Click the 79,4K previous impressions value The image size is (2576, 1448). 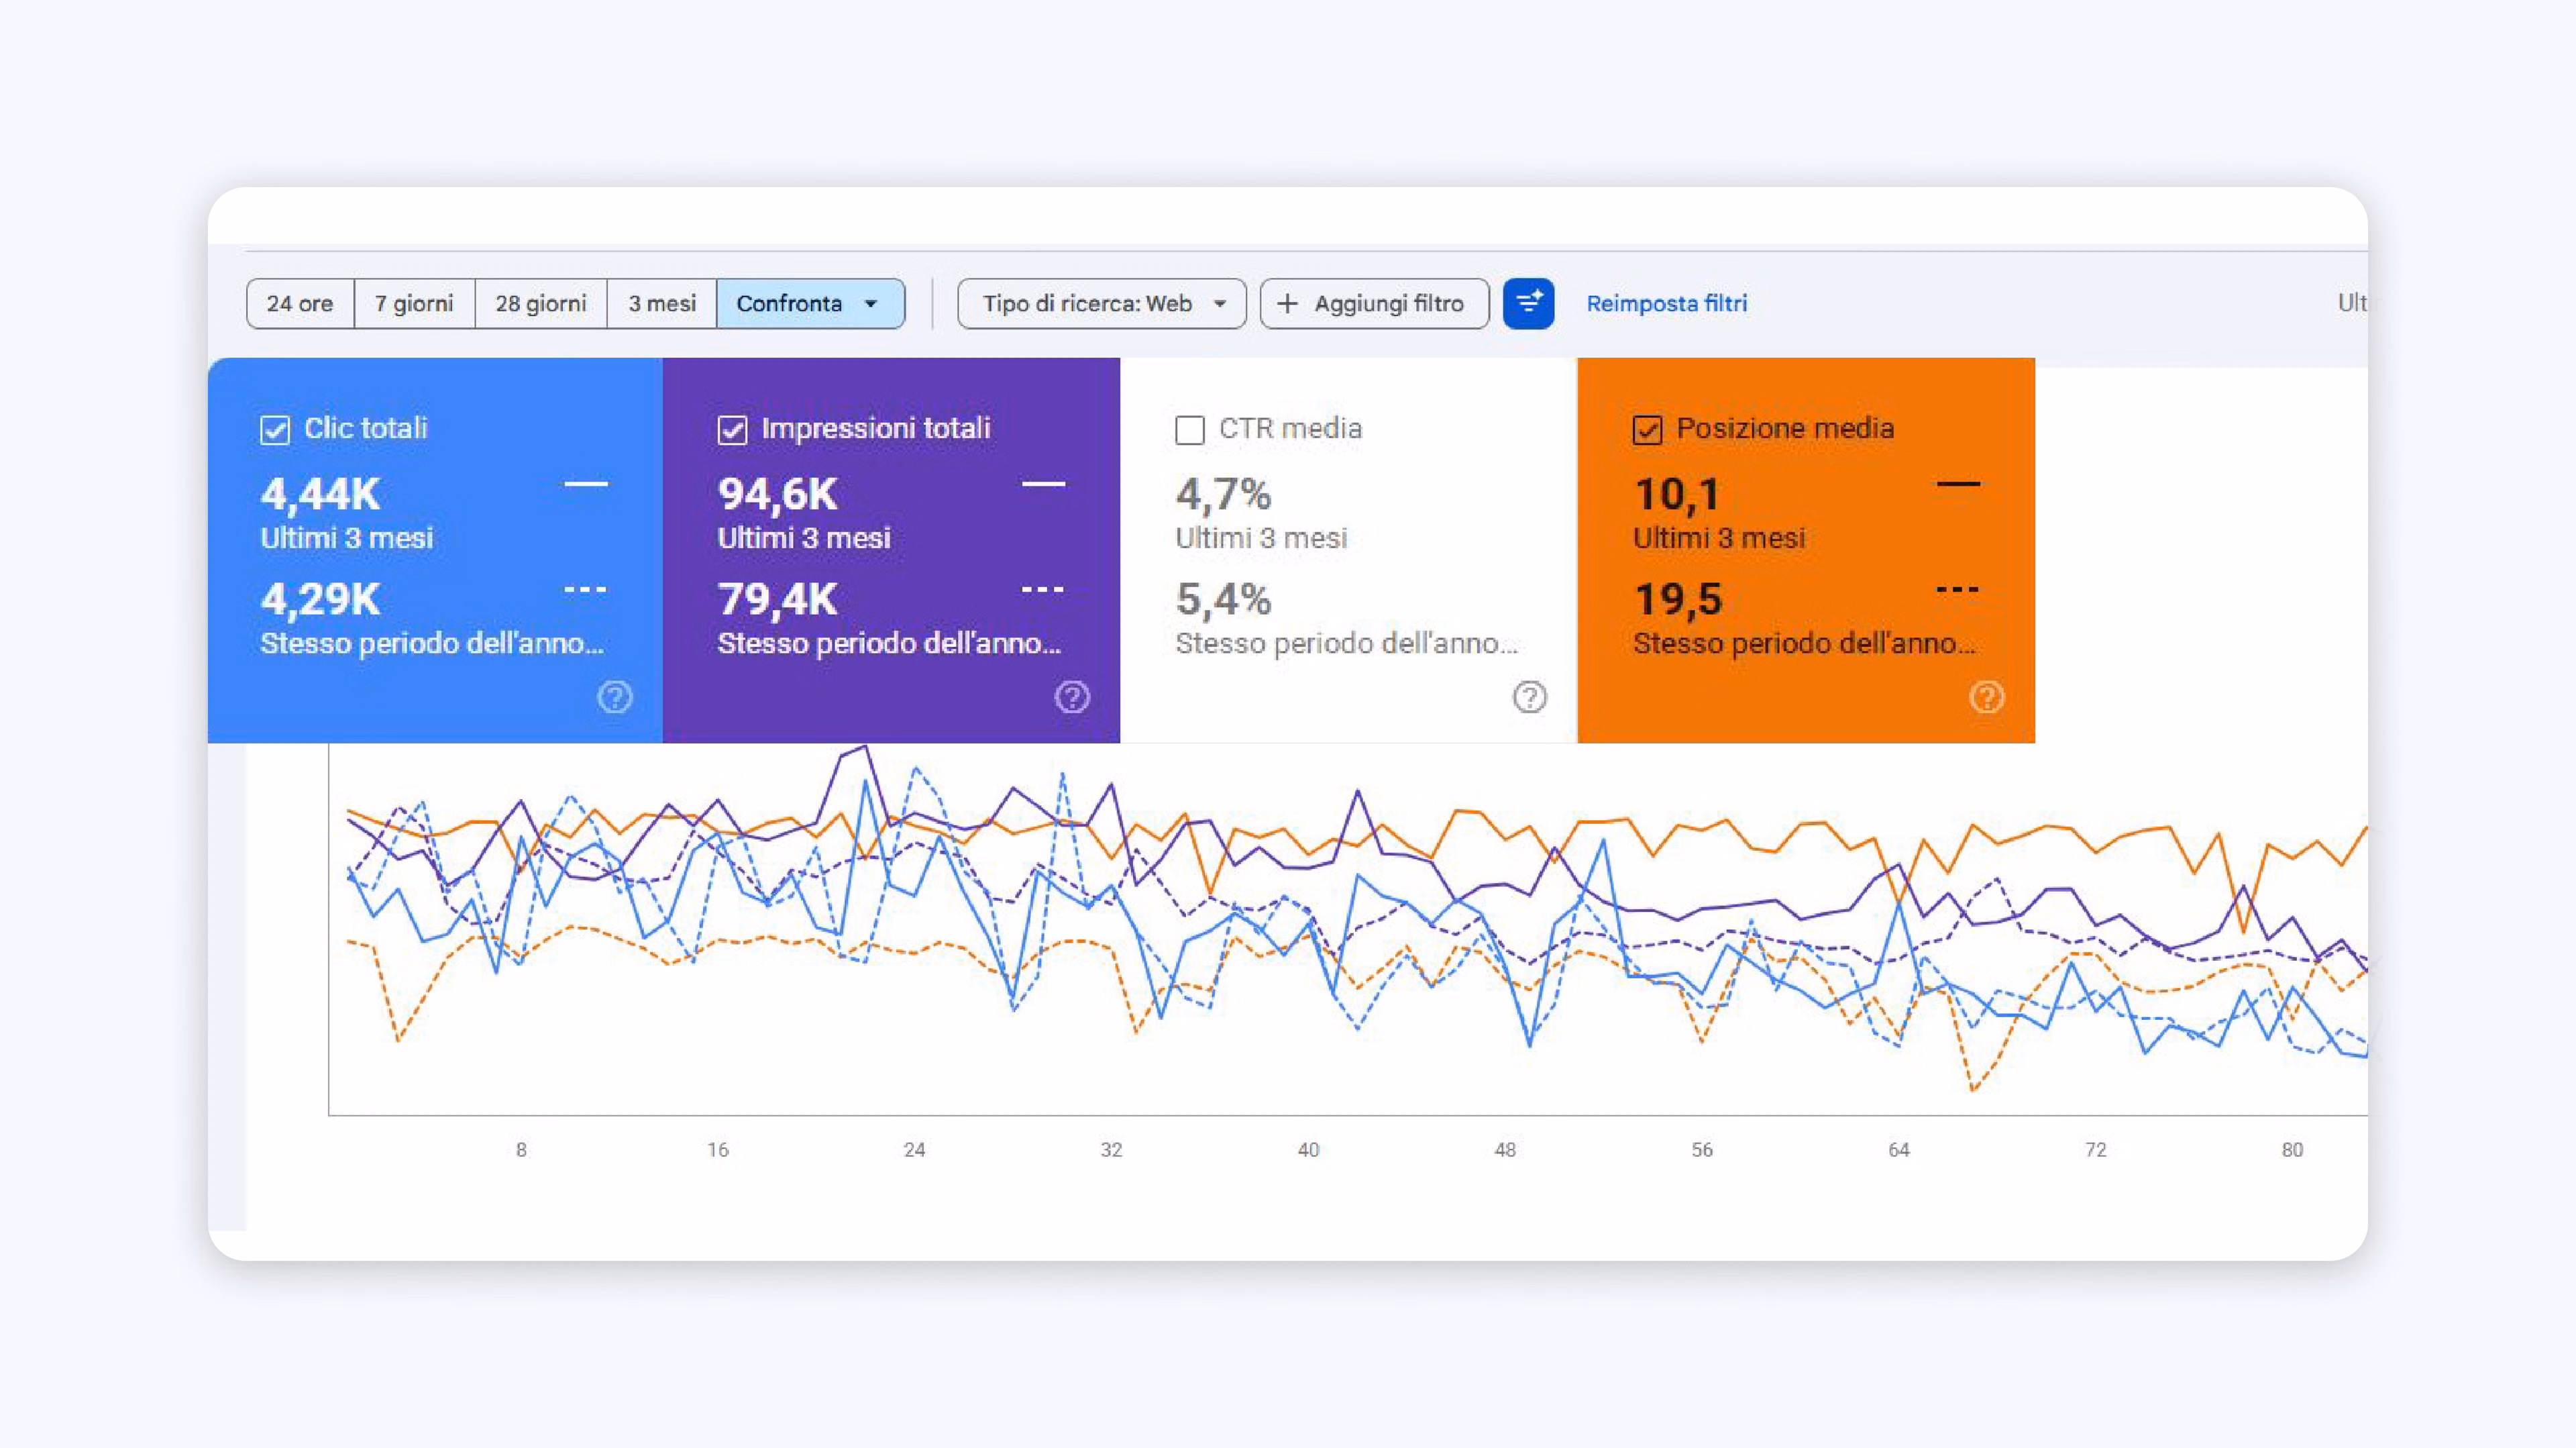tap(778, 599)
